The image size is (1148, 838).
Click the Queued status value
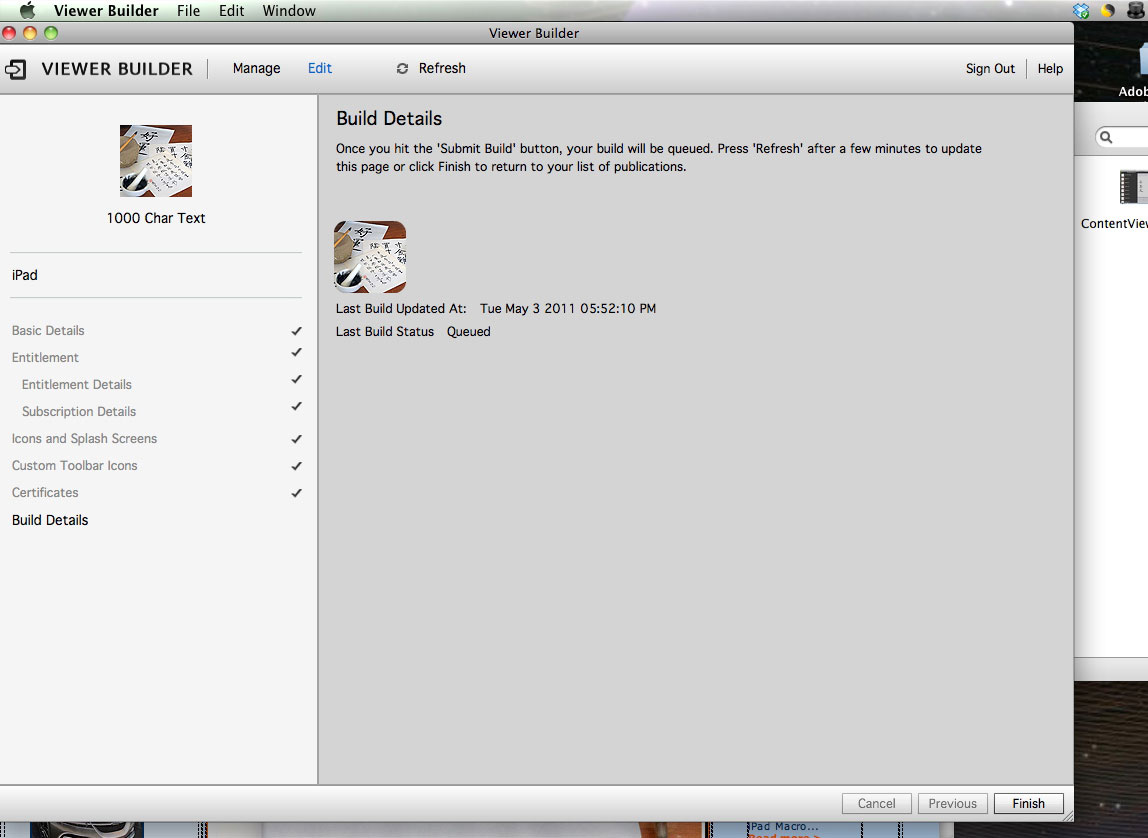(x=469, y=332)
